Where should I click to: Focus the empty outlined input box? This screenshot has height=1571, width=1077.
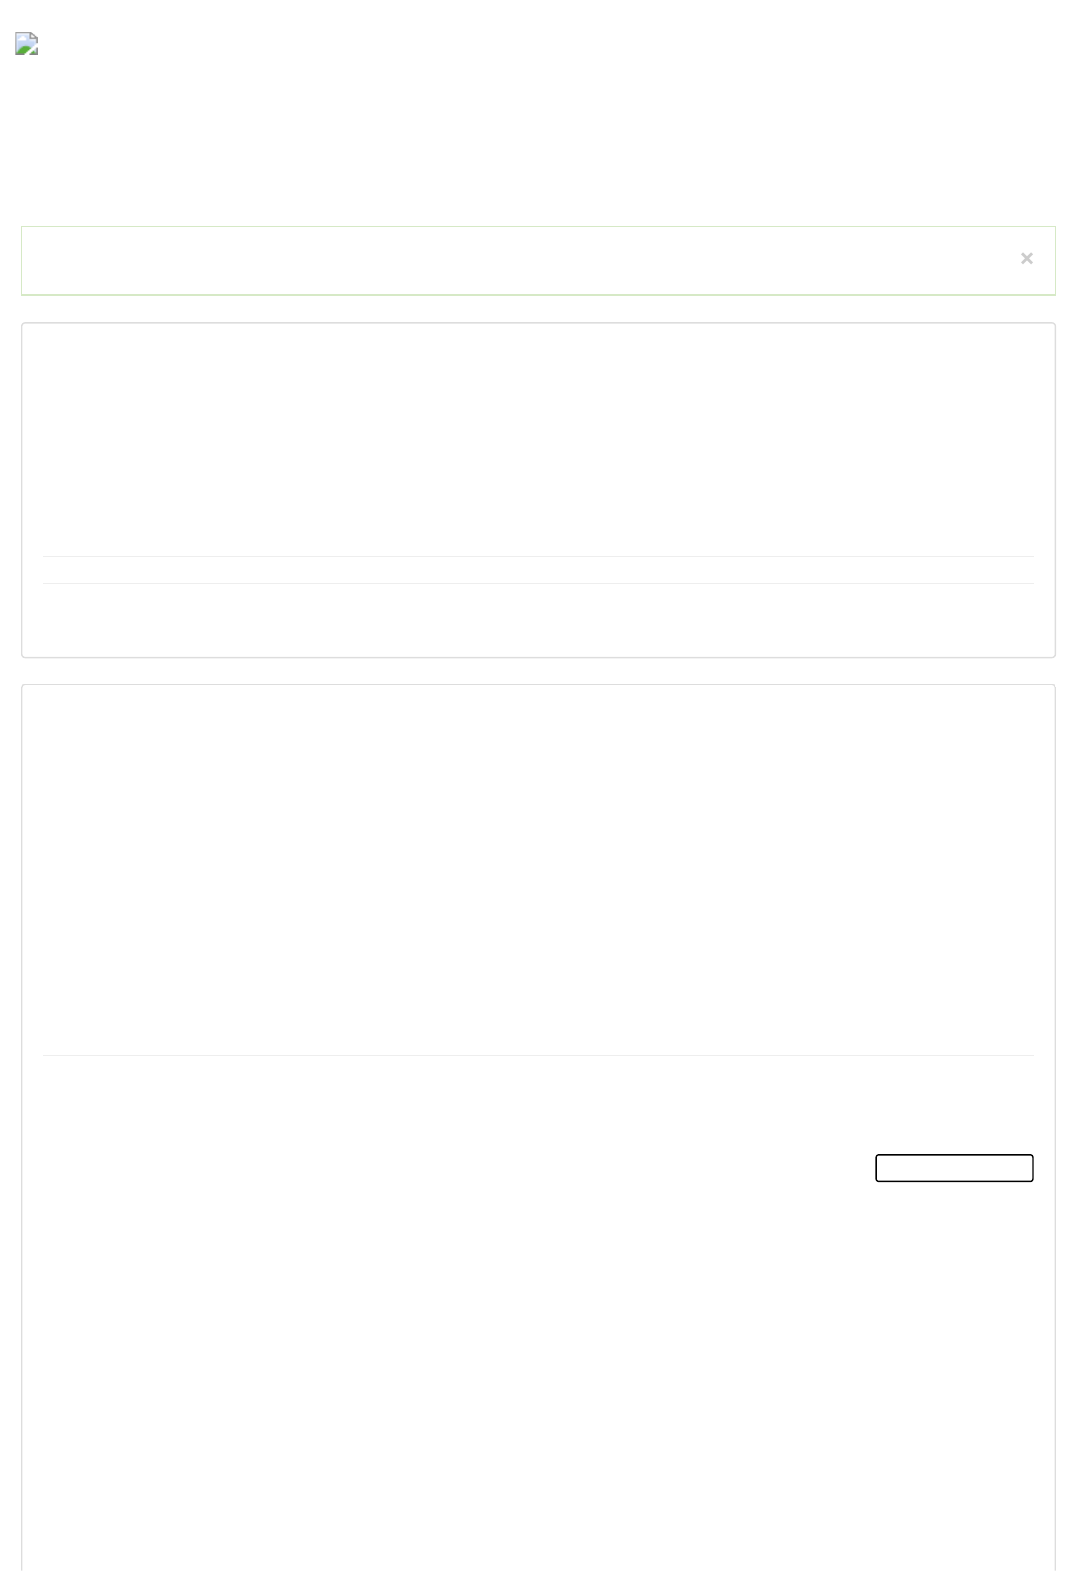point(954,1168)
